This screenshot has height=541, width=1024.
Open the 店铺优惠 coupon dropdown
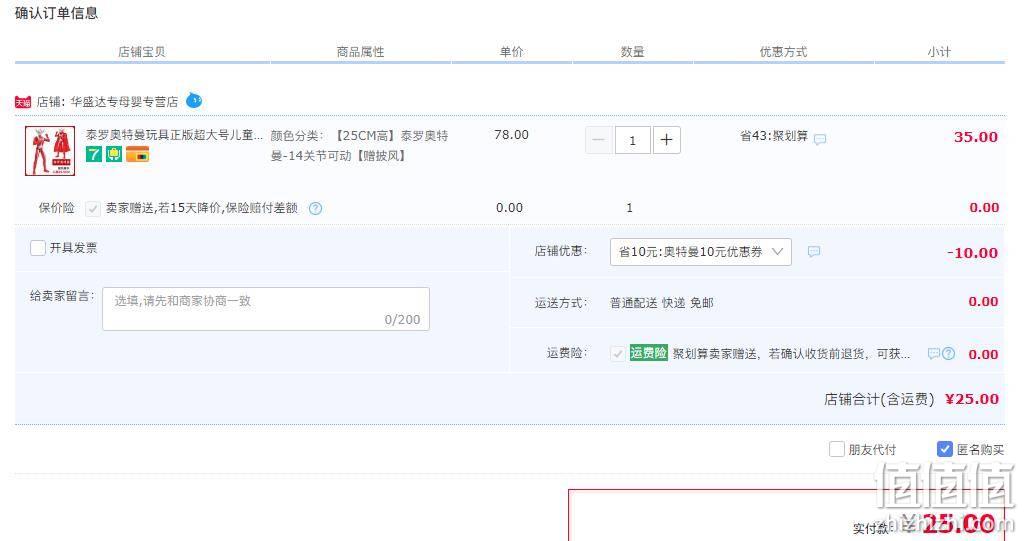[701, 252]
